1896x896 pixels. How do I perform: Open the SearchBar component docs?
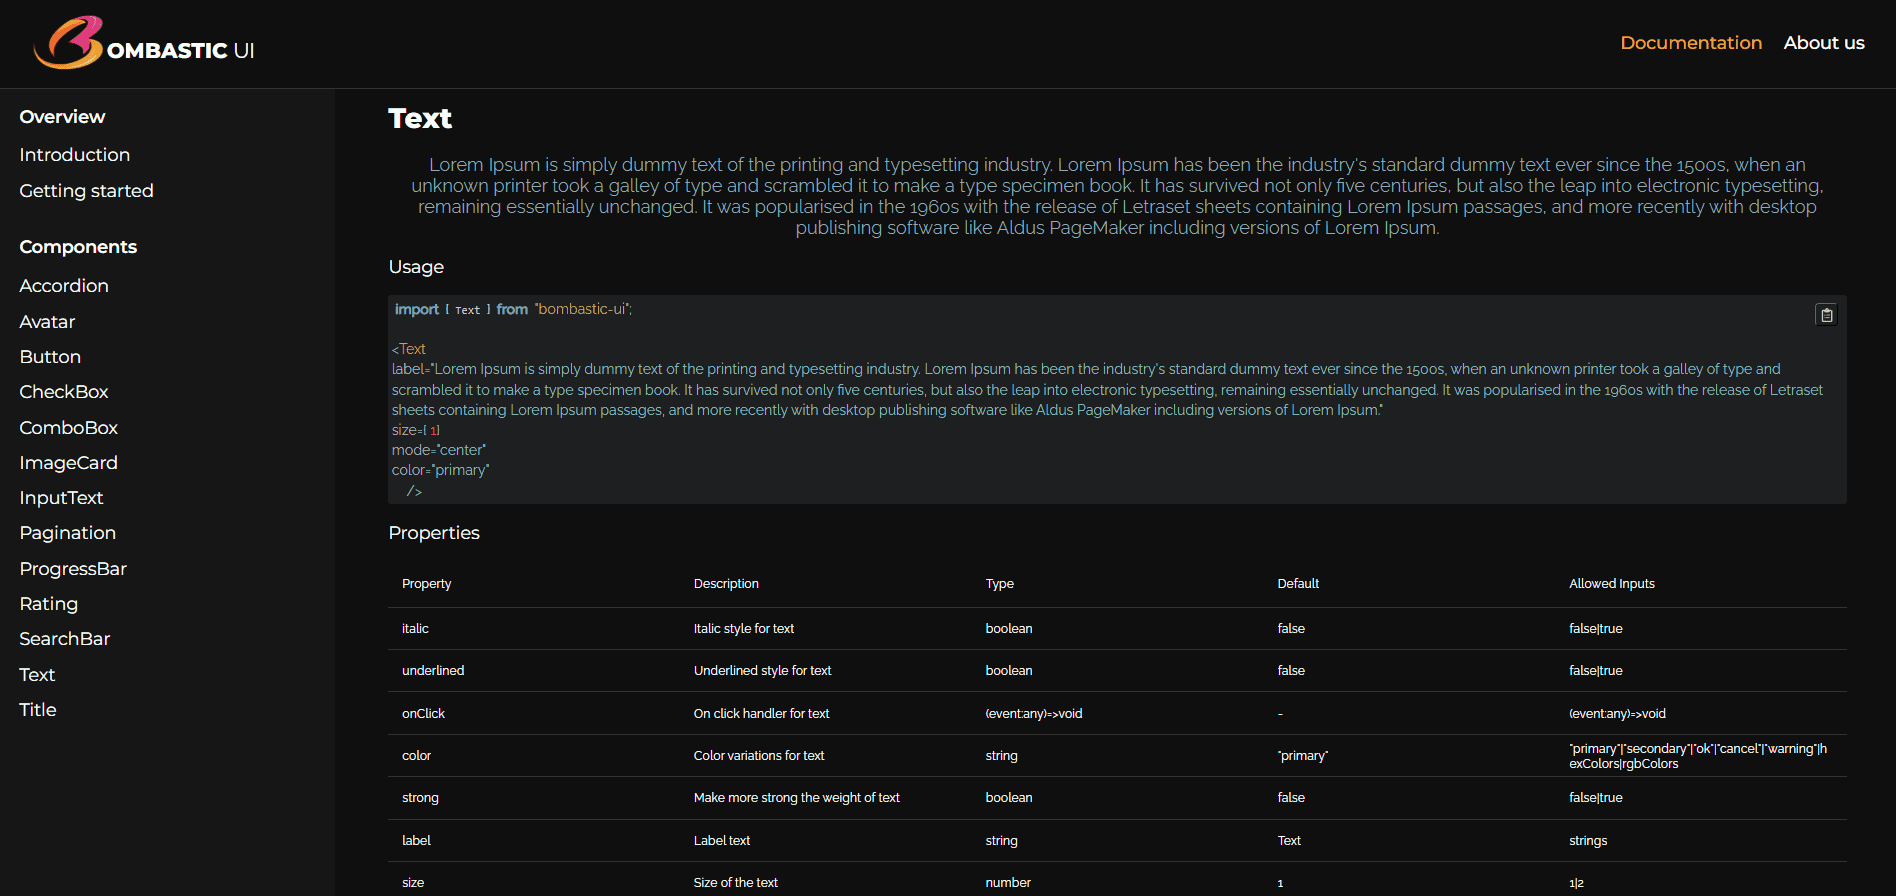click(65, 639)
